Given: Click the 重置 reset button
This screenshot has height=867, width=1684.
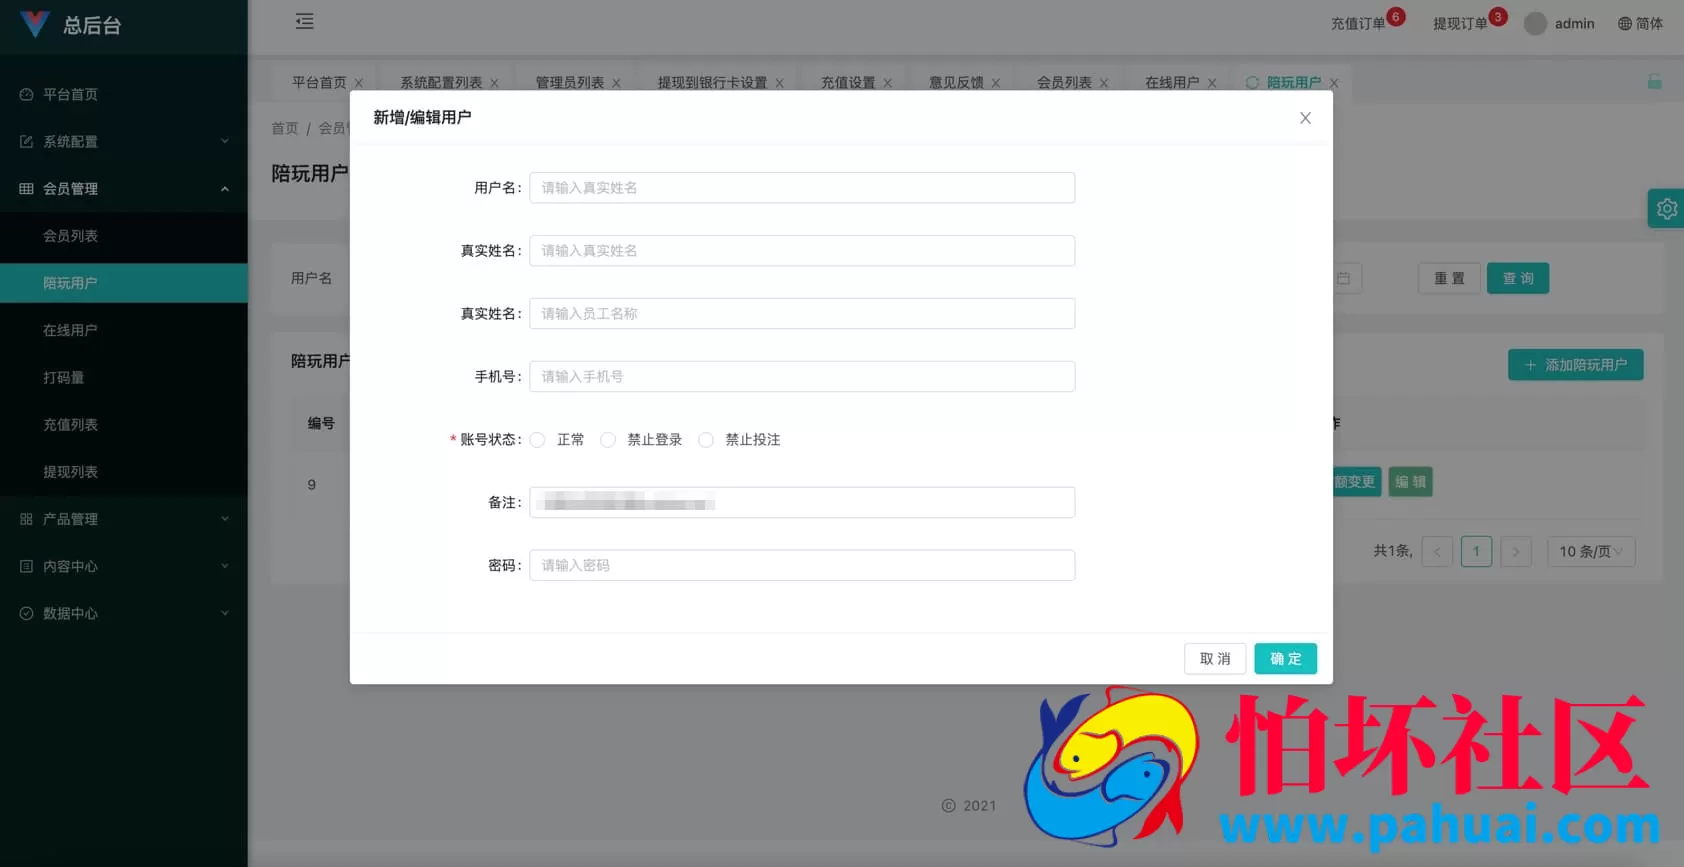Looking at the screenshot, I should tap(1449, 279).
